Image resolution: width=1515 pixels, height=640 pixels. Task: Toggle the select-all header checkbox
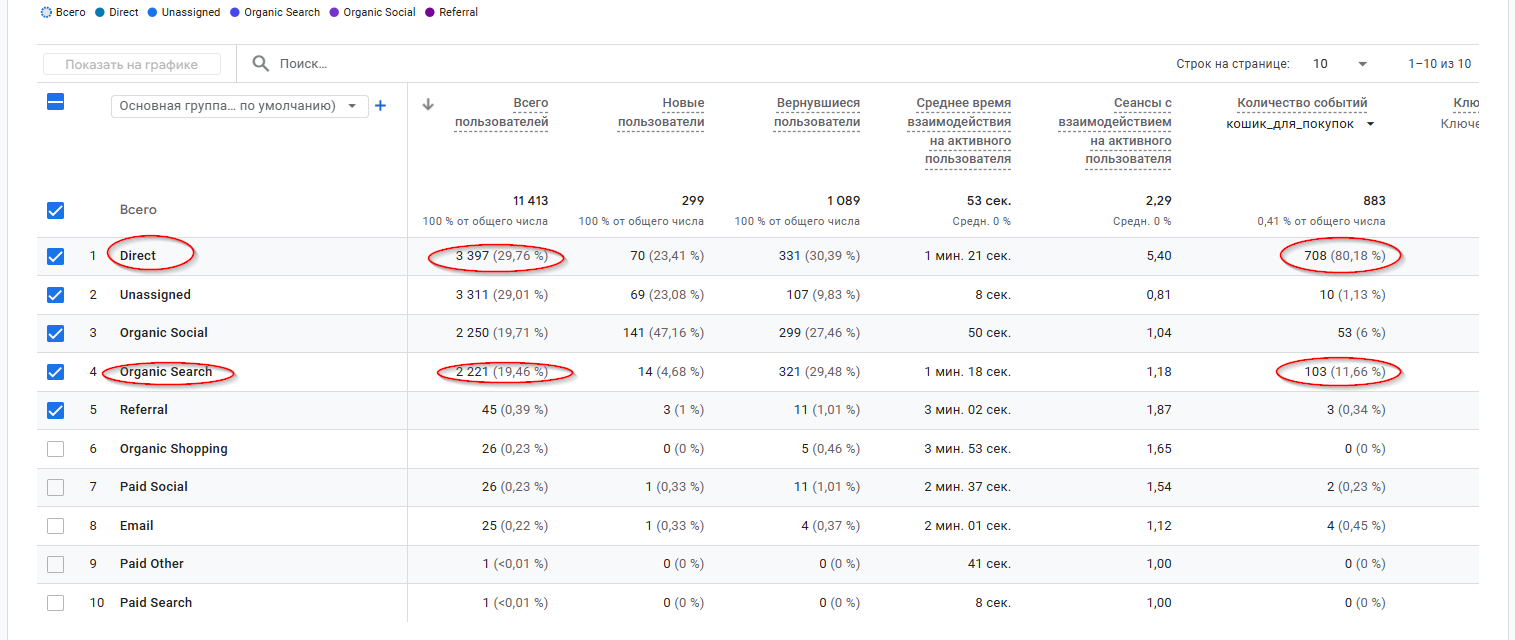click(56, 102)
